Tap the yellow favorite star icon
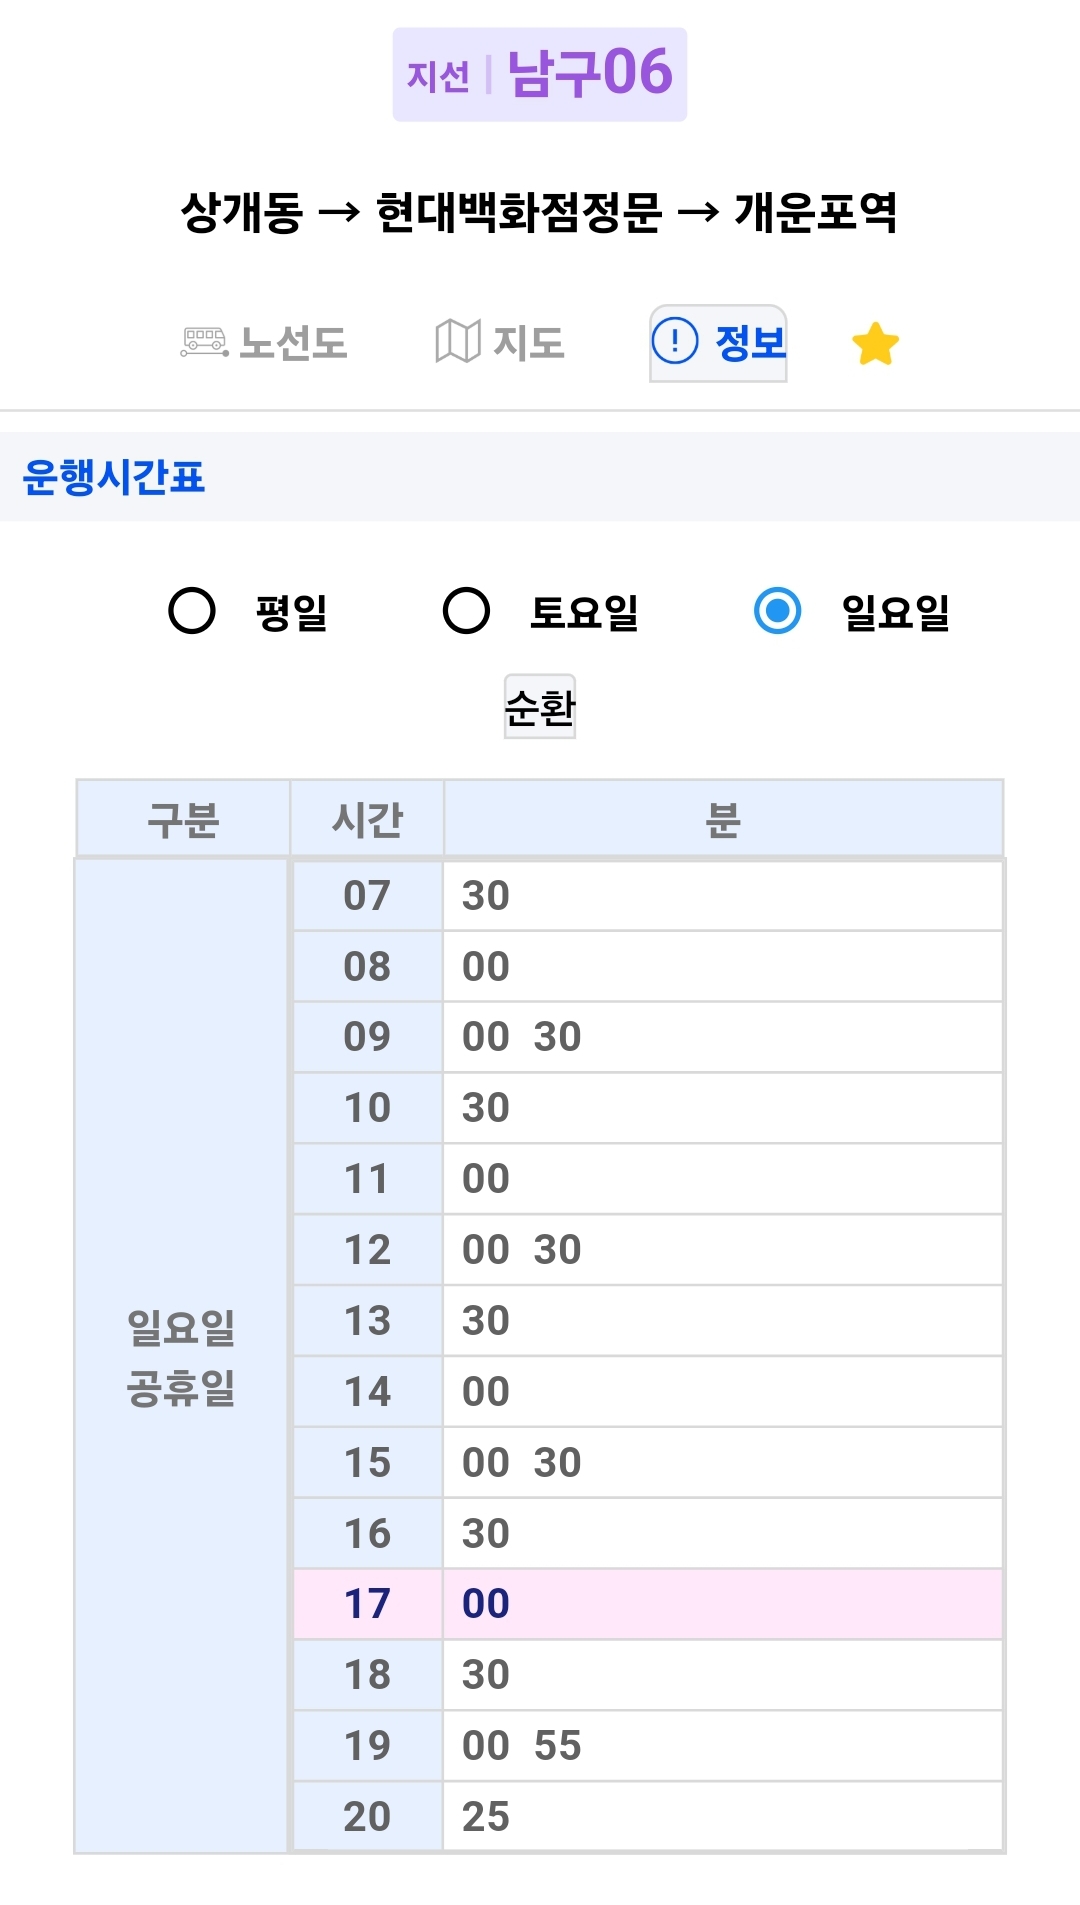The height and width of the screenshot is (1905, 1080). [875, 344]
